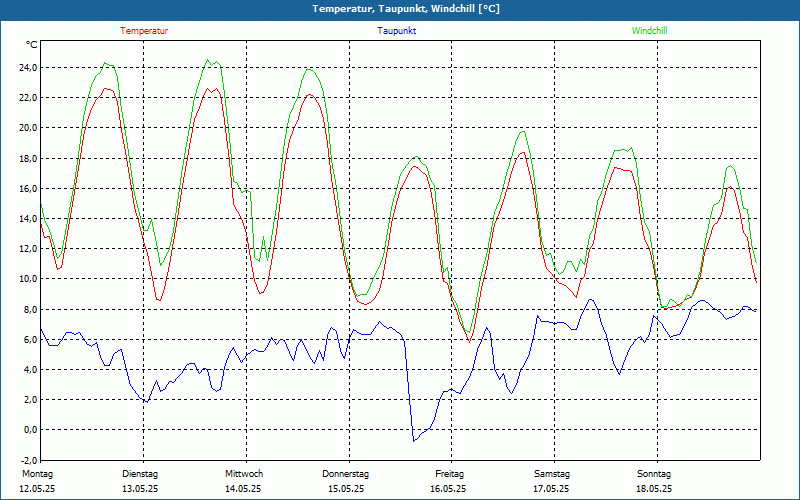Click the 12,0 y-axis value
The width and height of the screenshot is (800, 500).
point(28,248)
